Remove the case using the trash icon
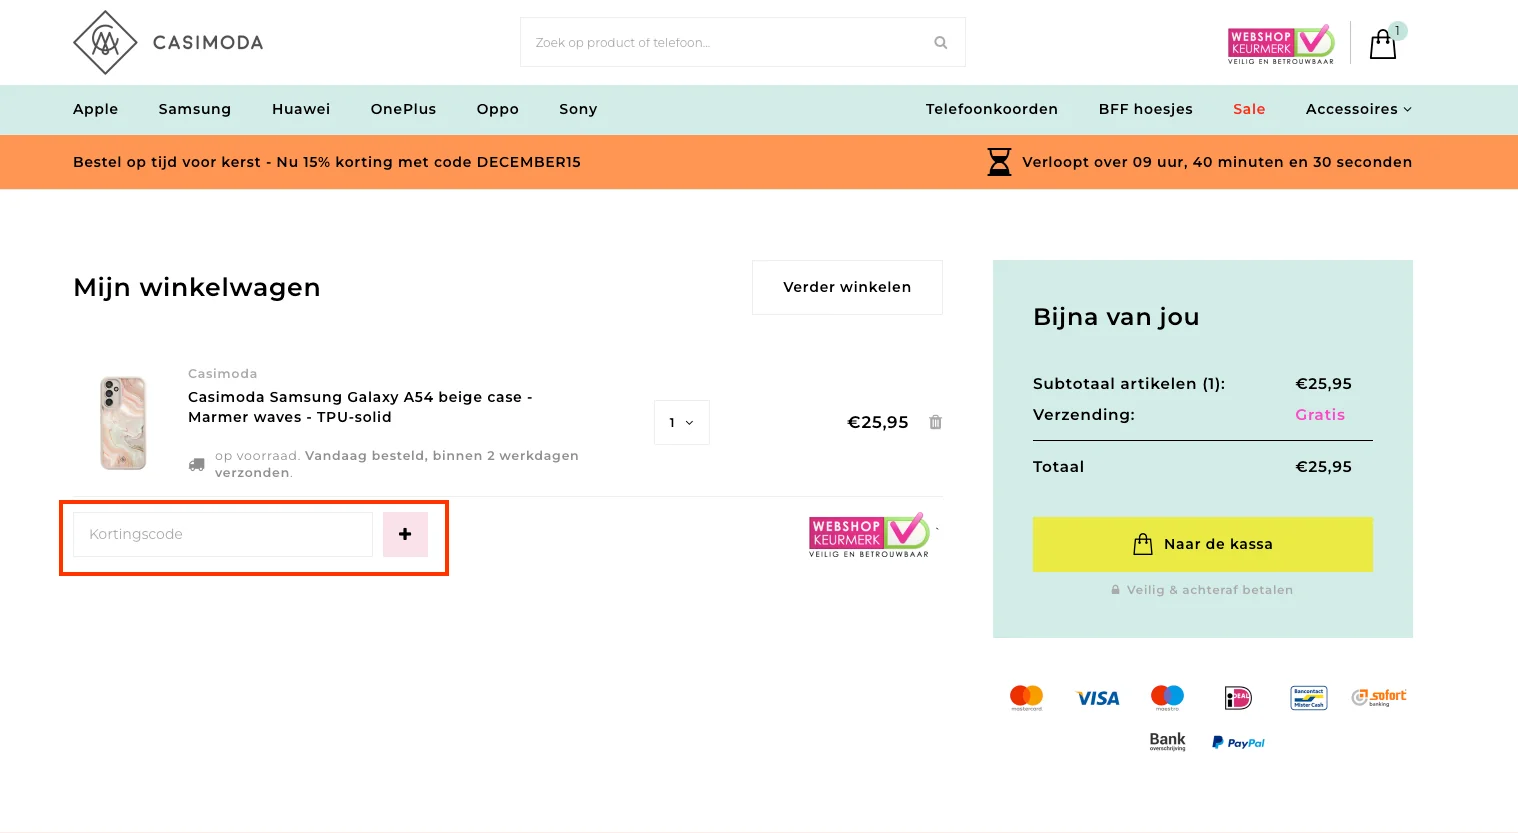Viewport: 1518px width, 833px height. pyautogui.click(x=935, y=422)
